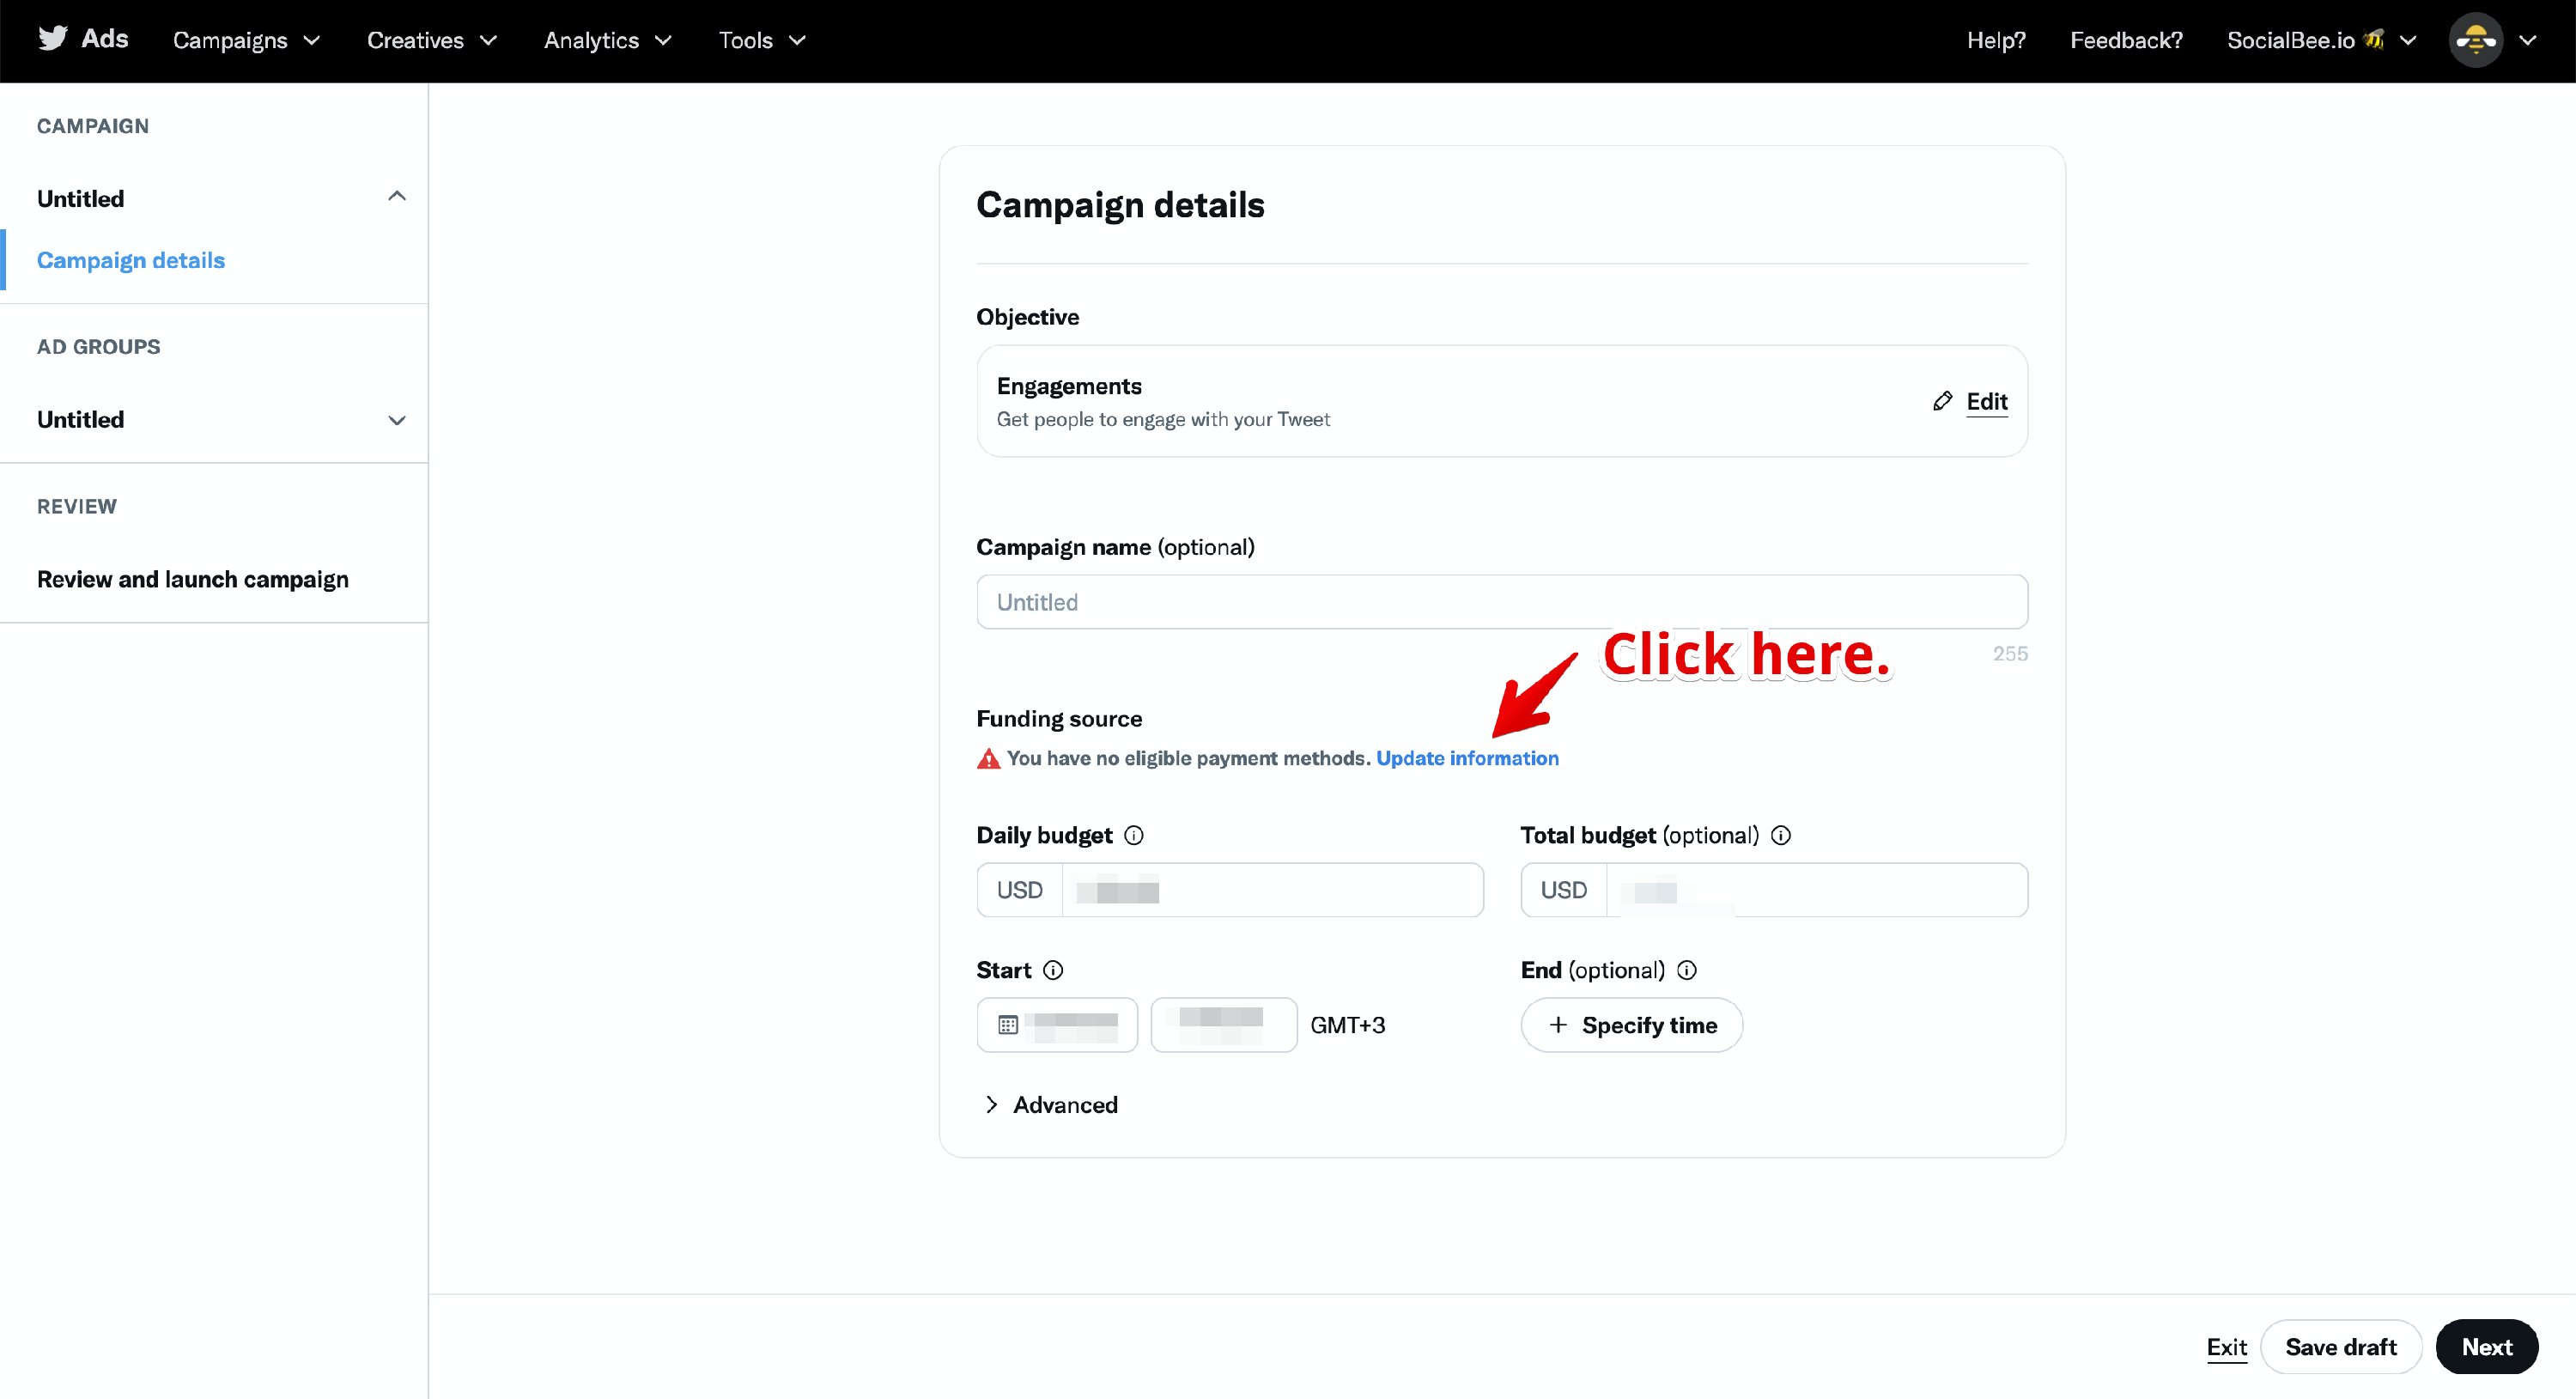The image size is (2576, 1399).
Task: Open the SocialBee.io account switcher
Action: coord(2320,40)
